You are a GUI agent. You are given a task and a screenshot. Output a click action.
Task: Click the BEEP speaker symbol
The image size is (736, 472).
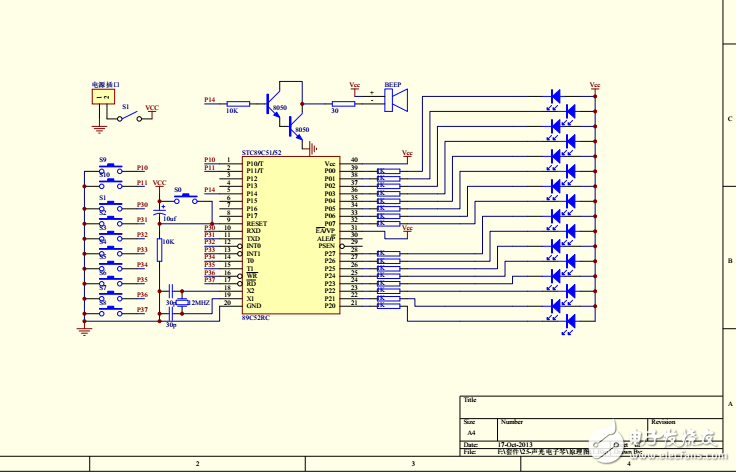coord(397,102)
